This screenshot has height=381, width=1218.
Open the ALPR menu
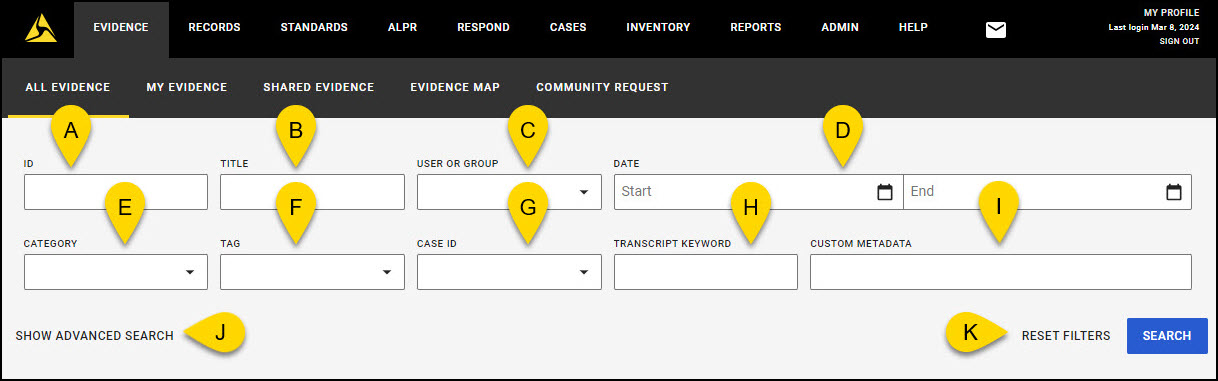coord(402,28)
